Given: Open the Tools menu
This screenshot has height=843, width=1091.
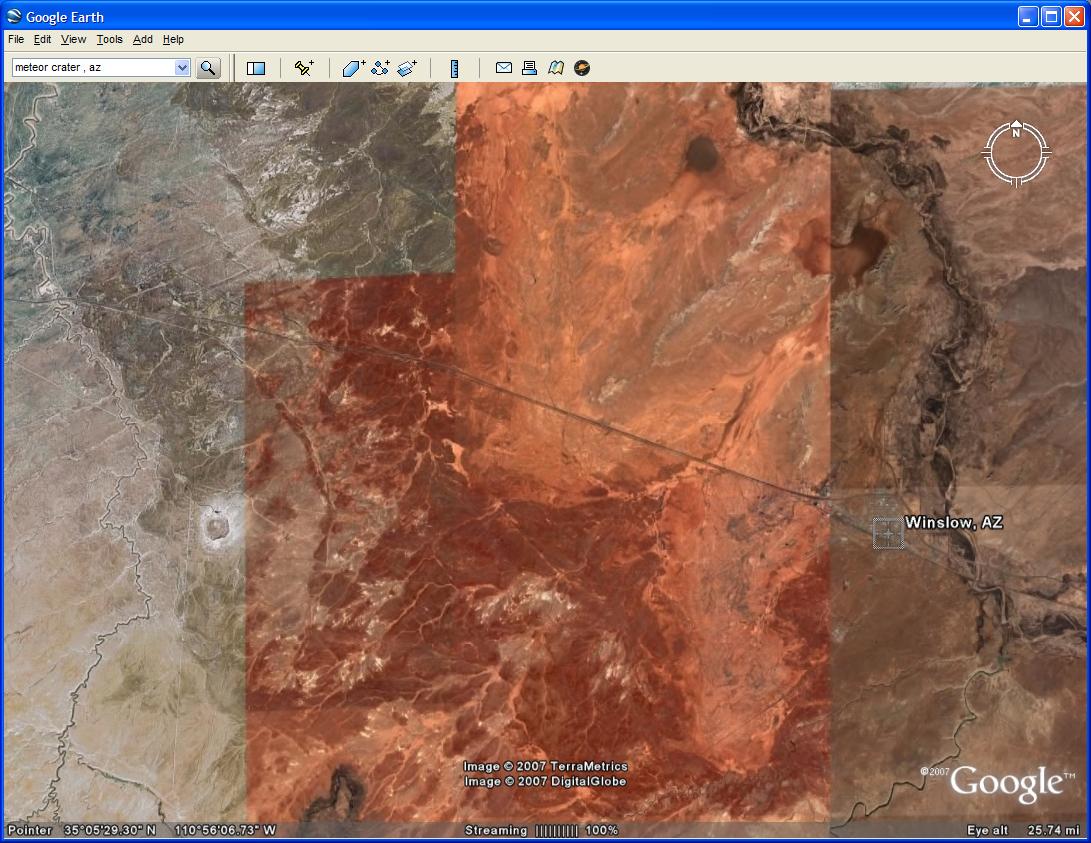Looking at the screenshot, I should point(109,40).
